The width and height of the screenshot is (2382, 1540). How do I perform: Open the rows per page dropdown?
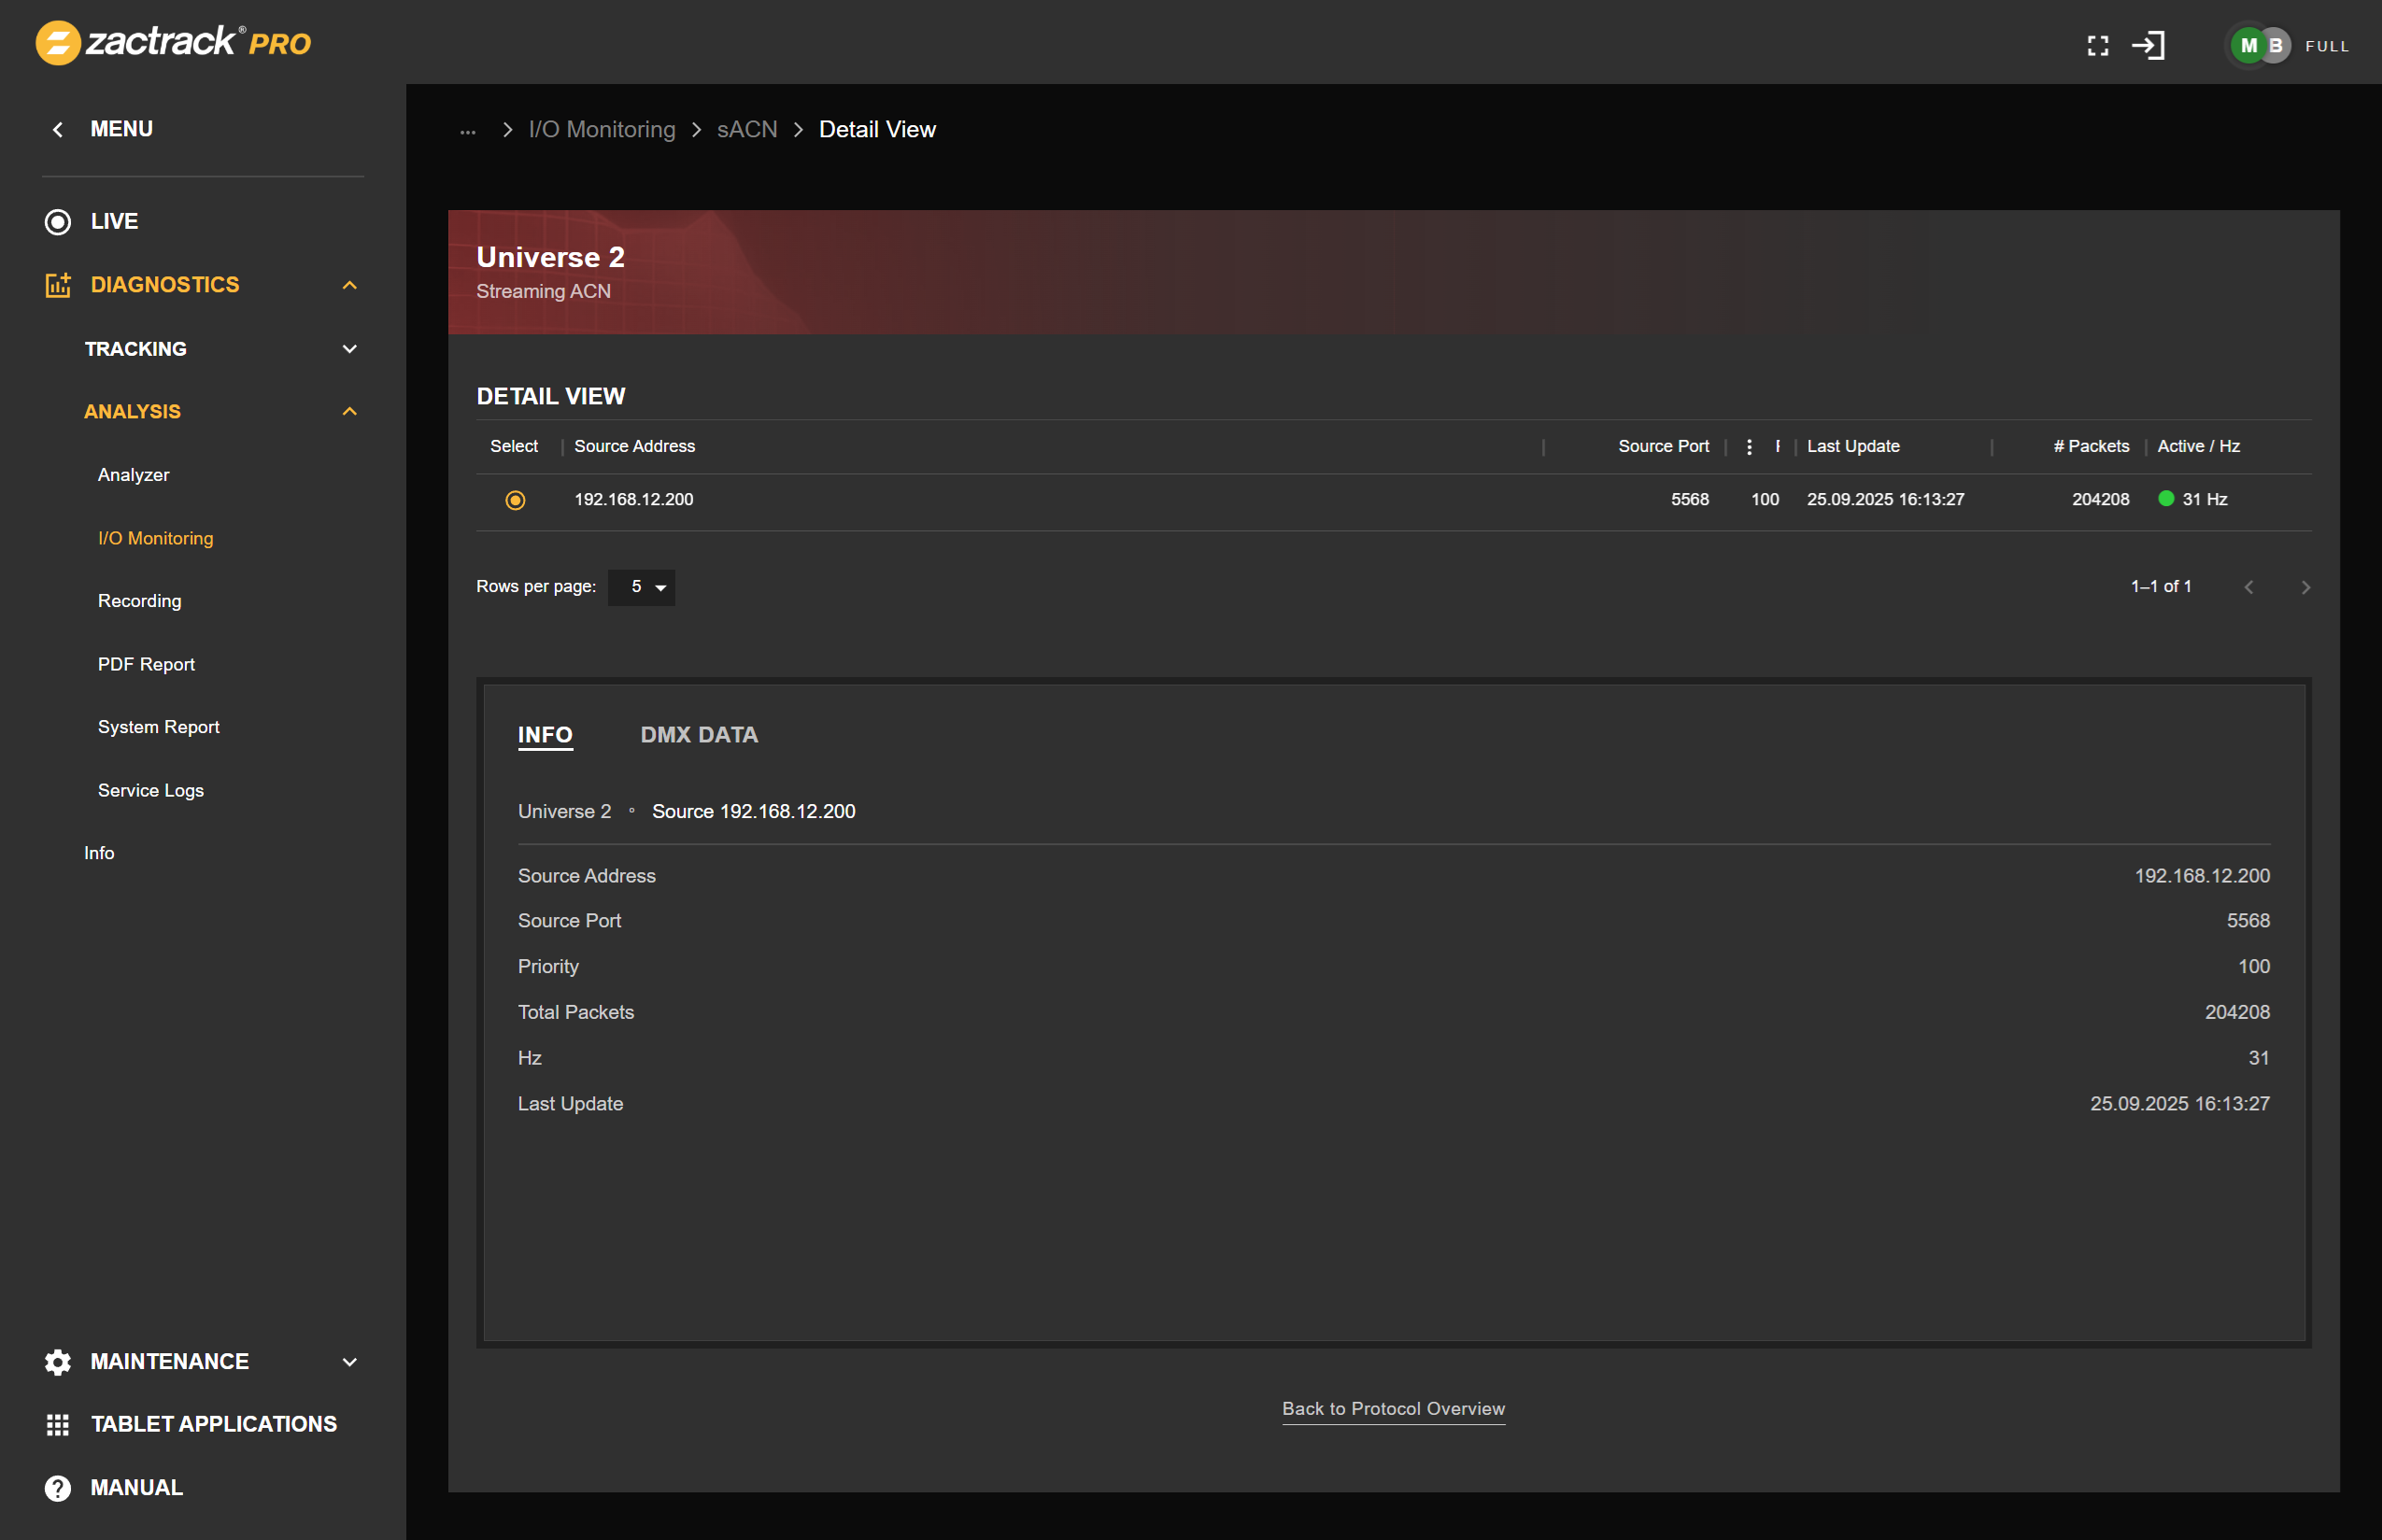click(x=641, y=587)
